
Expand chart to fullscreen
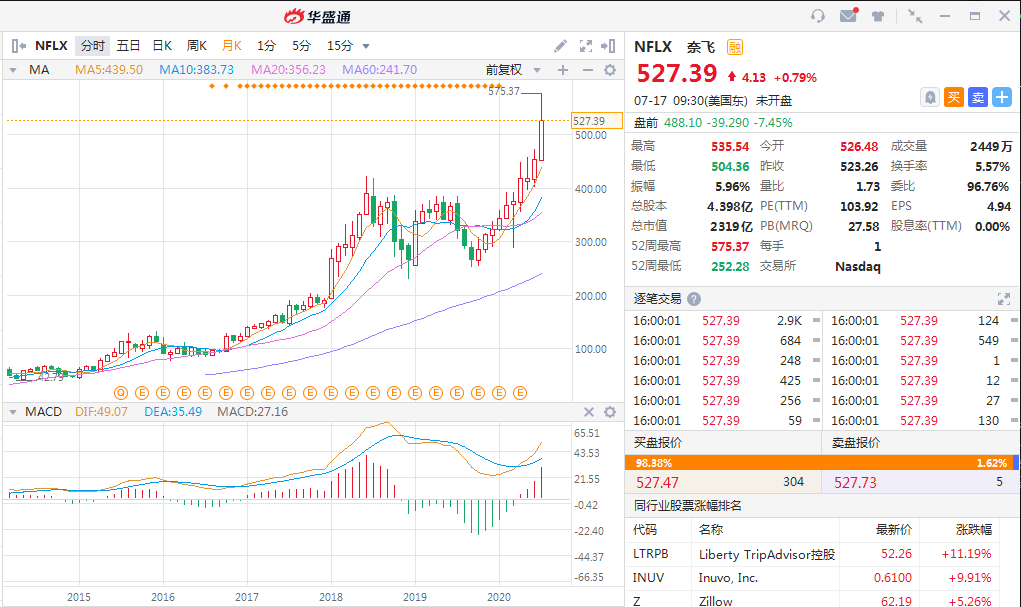tap(585, 46)
